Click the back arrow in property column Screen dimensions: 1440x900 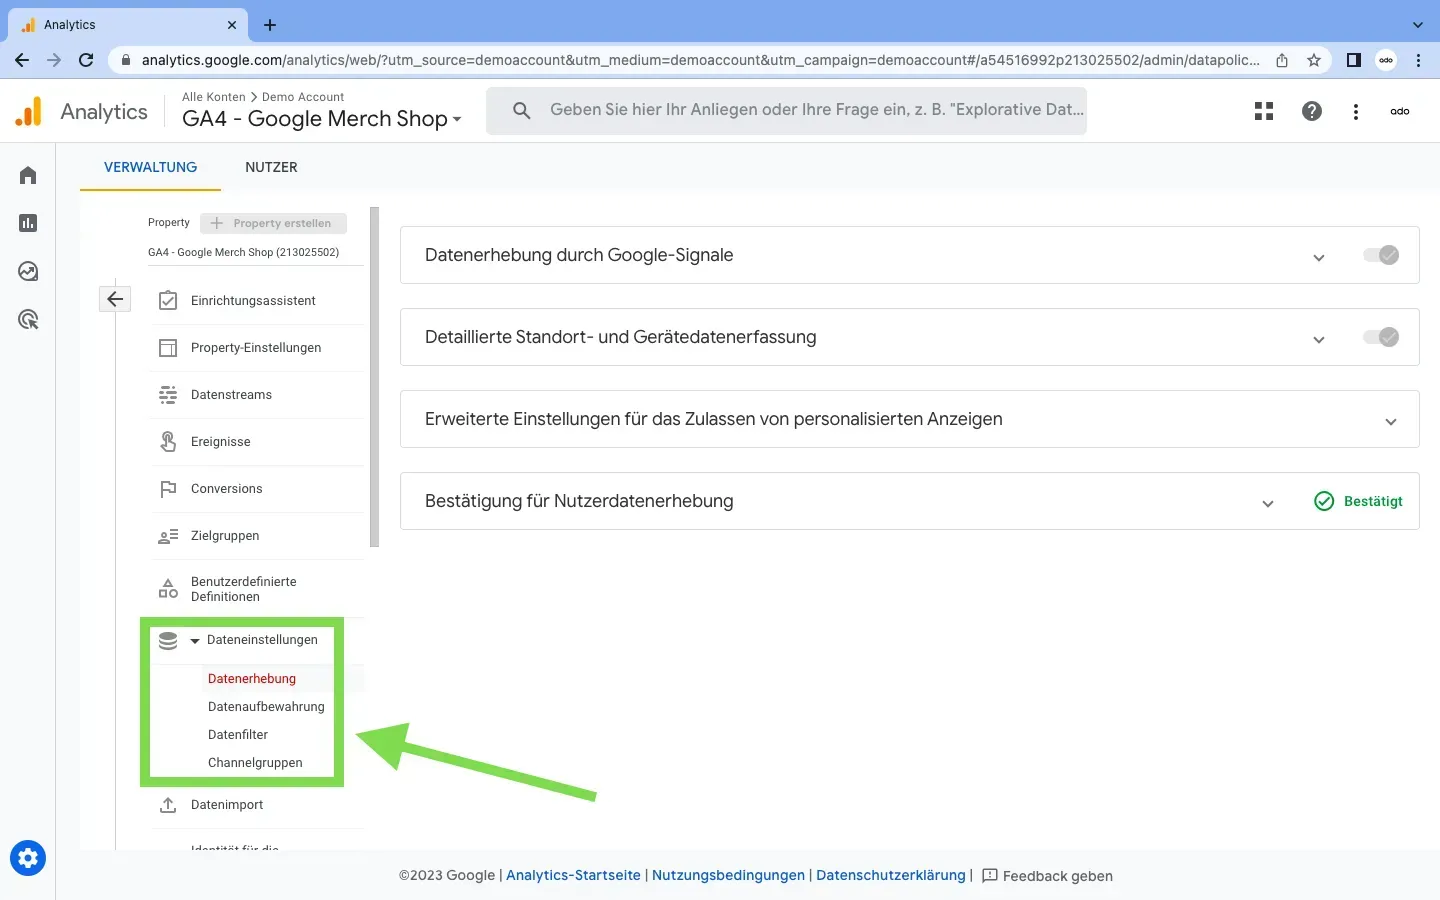click(x=115, y=298)
